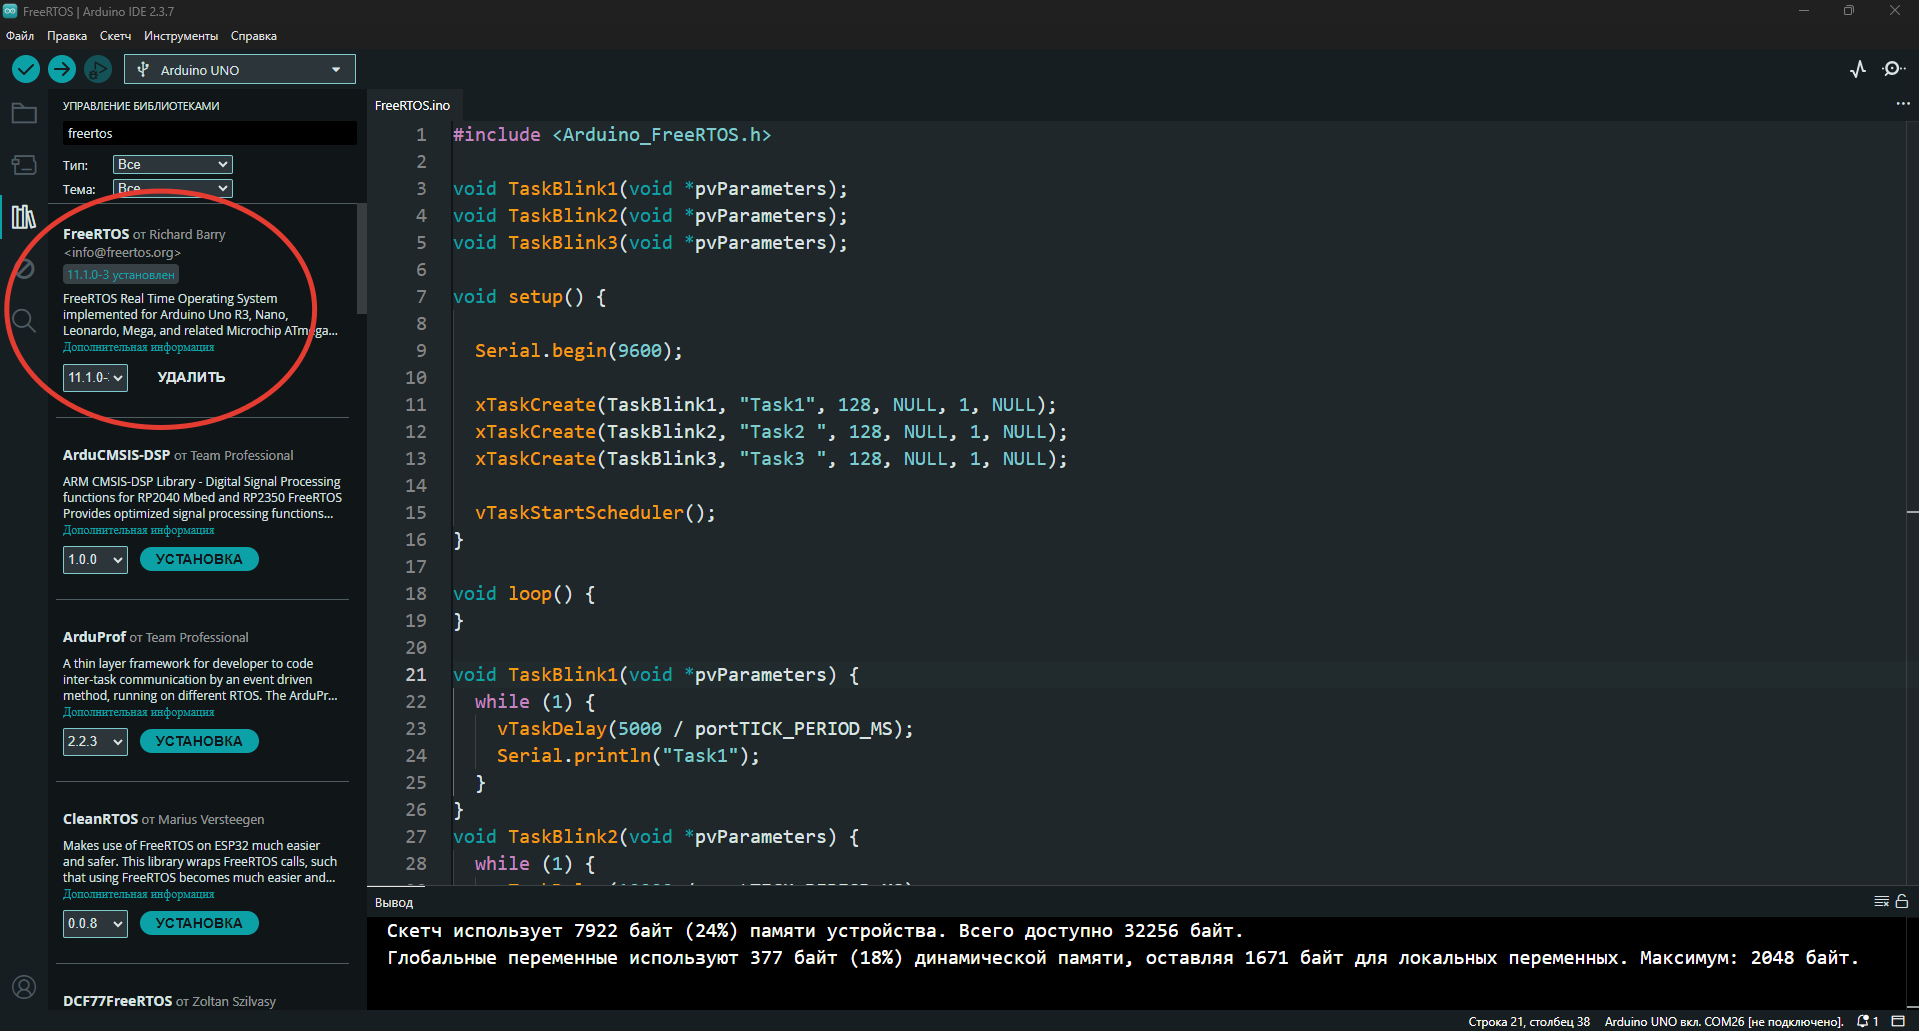1919x1031 pixels.
Task: Open the Инструменты menu
Action: tap(180, 36)
